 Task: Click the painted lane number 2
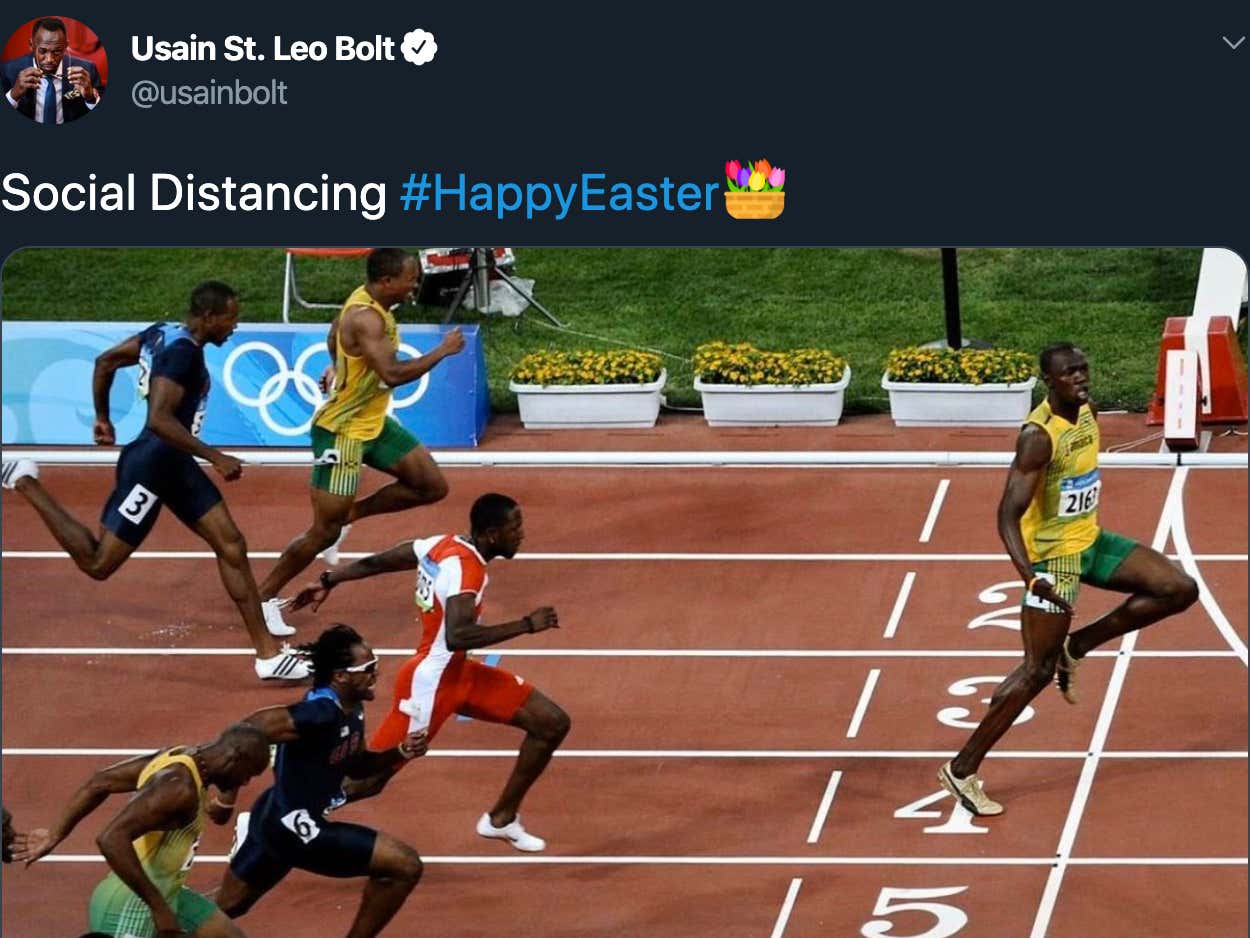click(x=1000, y=606)
